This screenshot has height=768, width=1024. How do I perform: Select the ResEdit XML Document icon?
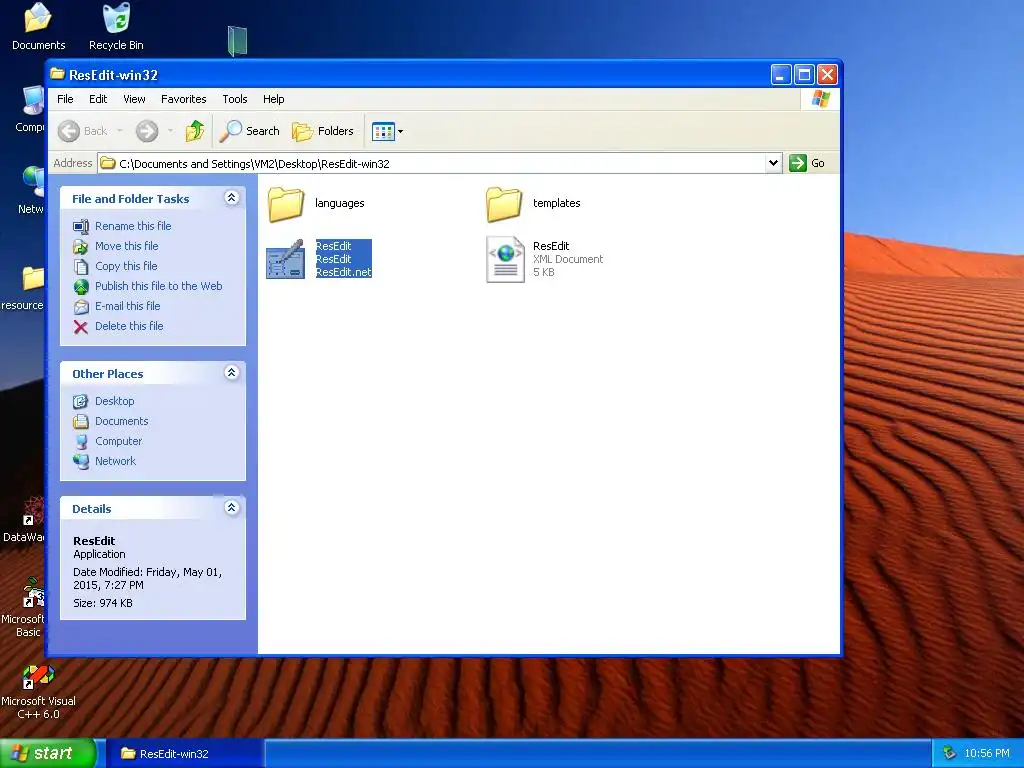click(x=505, y=259)
